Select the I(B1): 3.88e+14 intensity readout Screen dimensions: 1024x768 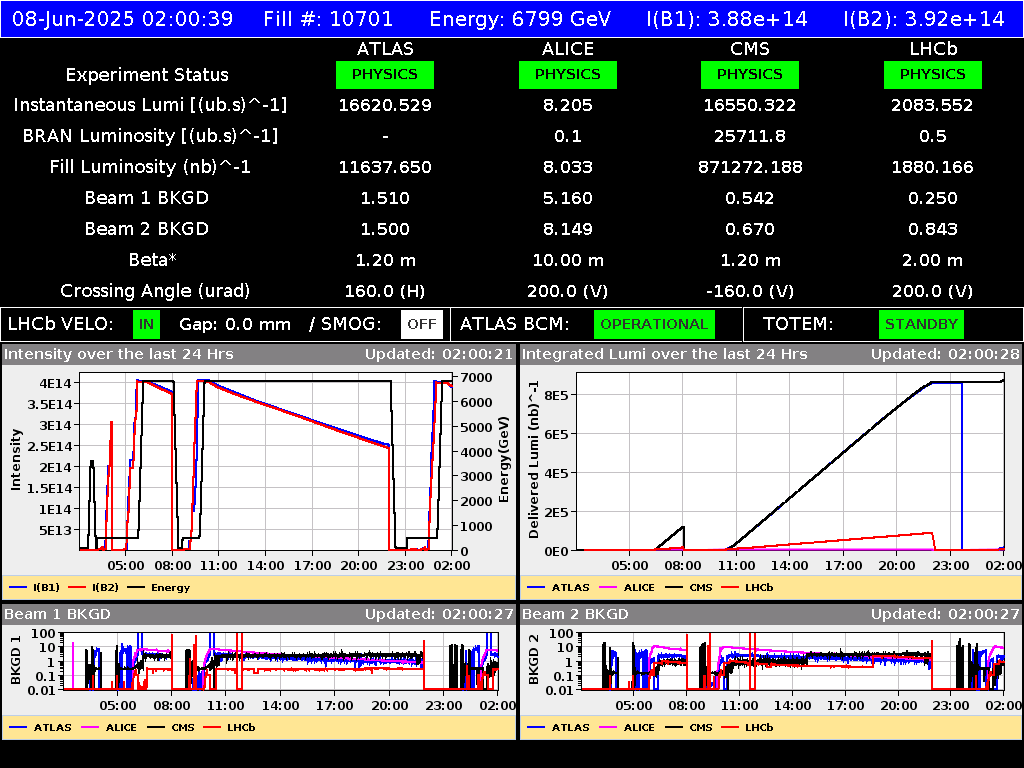tap(727, 18)
